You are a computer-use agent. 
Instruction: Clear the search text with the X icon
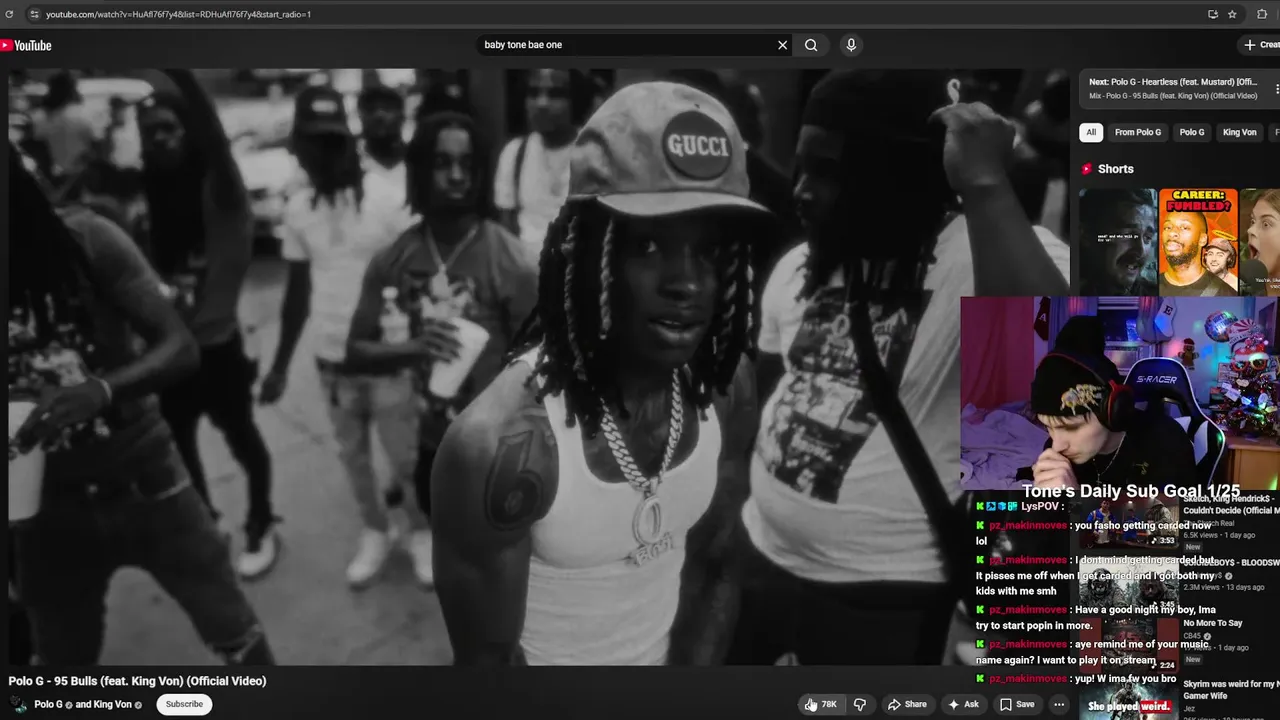(783, 45)
